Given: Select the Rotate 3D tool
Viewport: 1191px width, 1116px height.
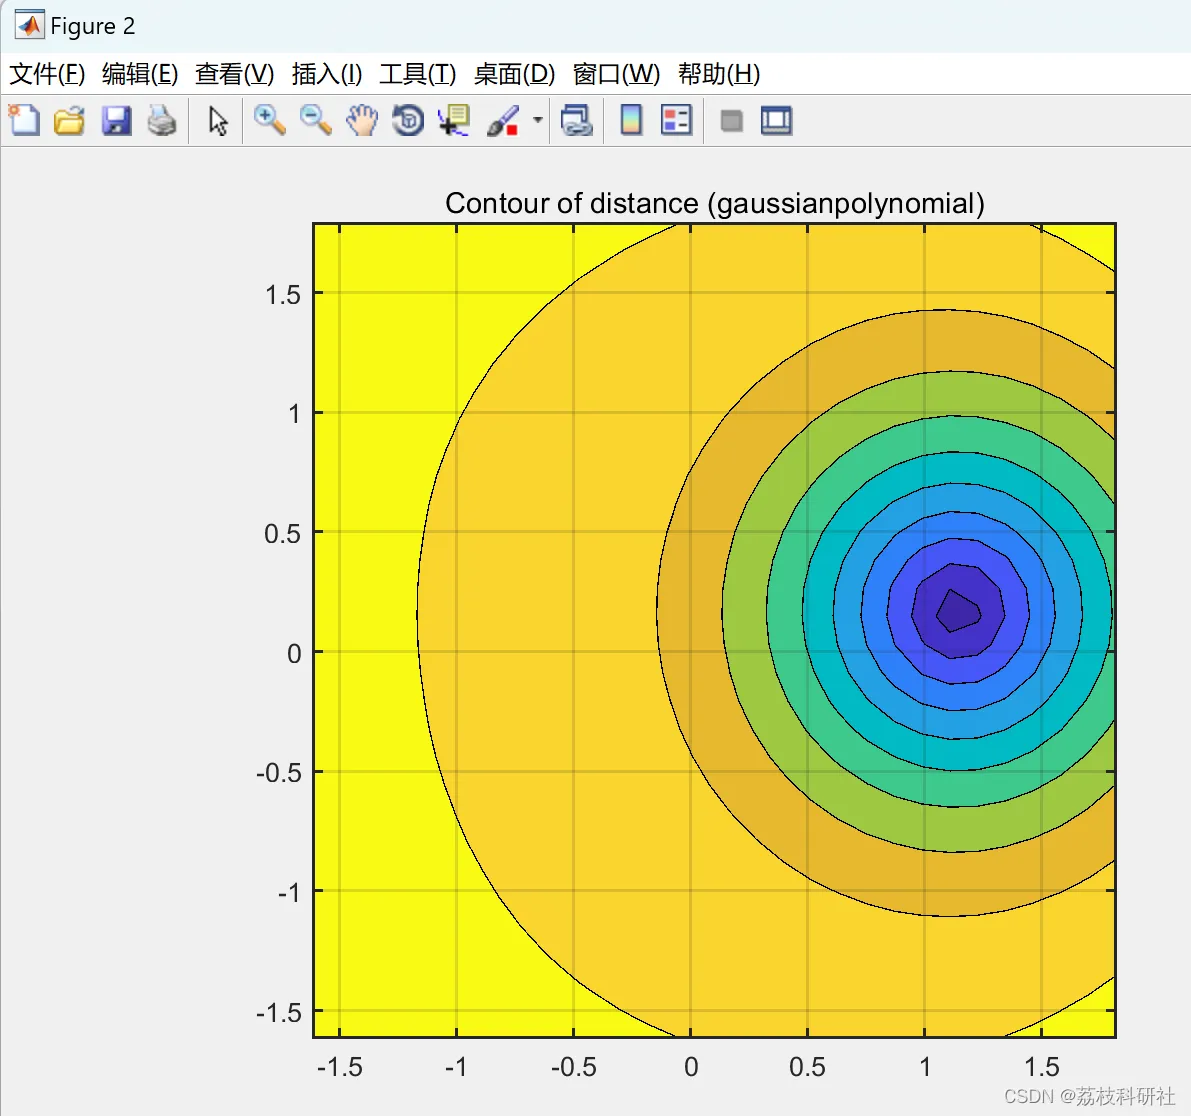Looking at the screenshot, I should click(x=408, y=121).
